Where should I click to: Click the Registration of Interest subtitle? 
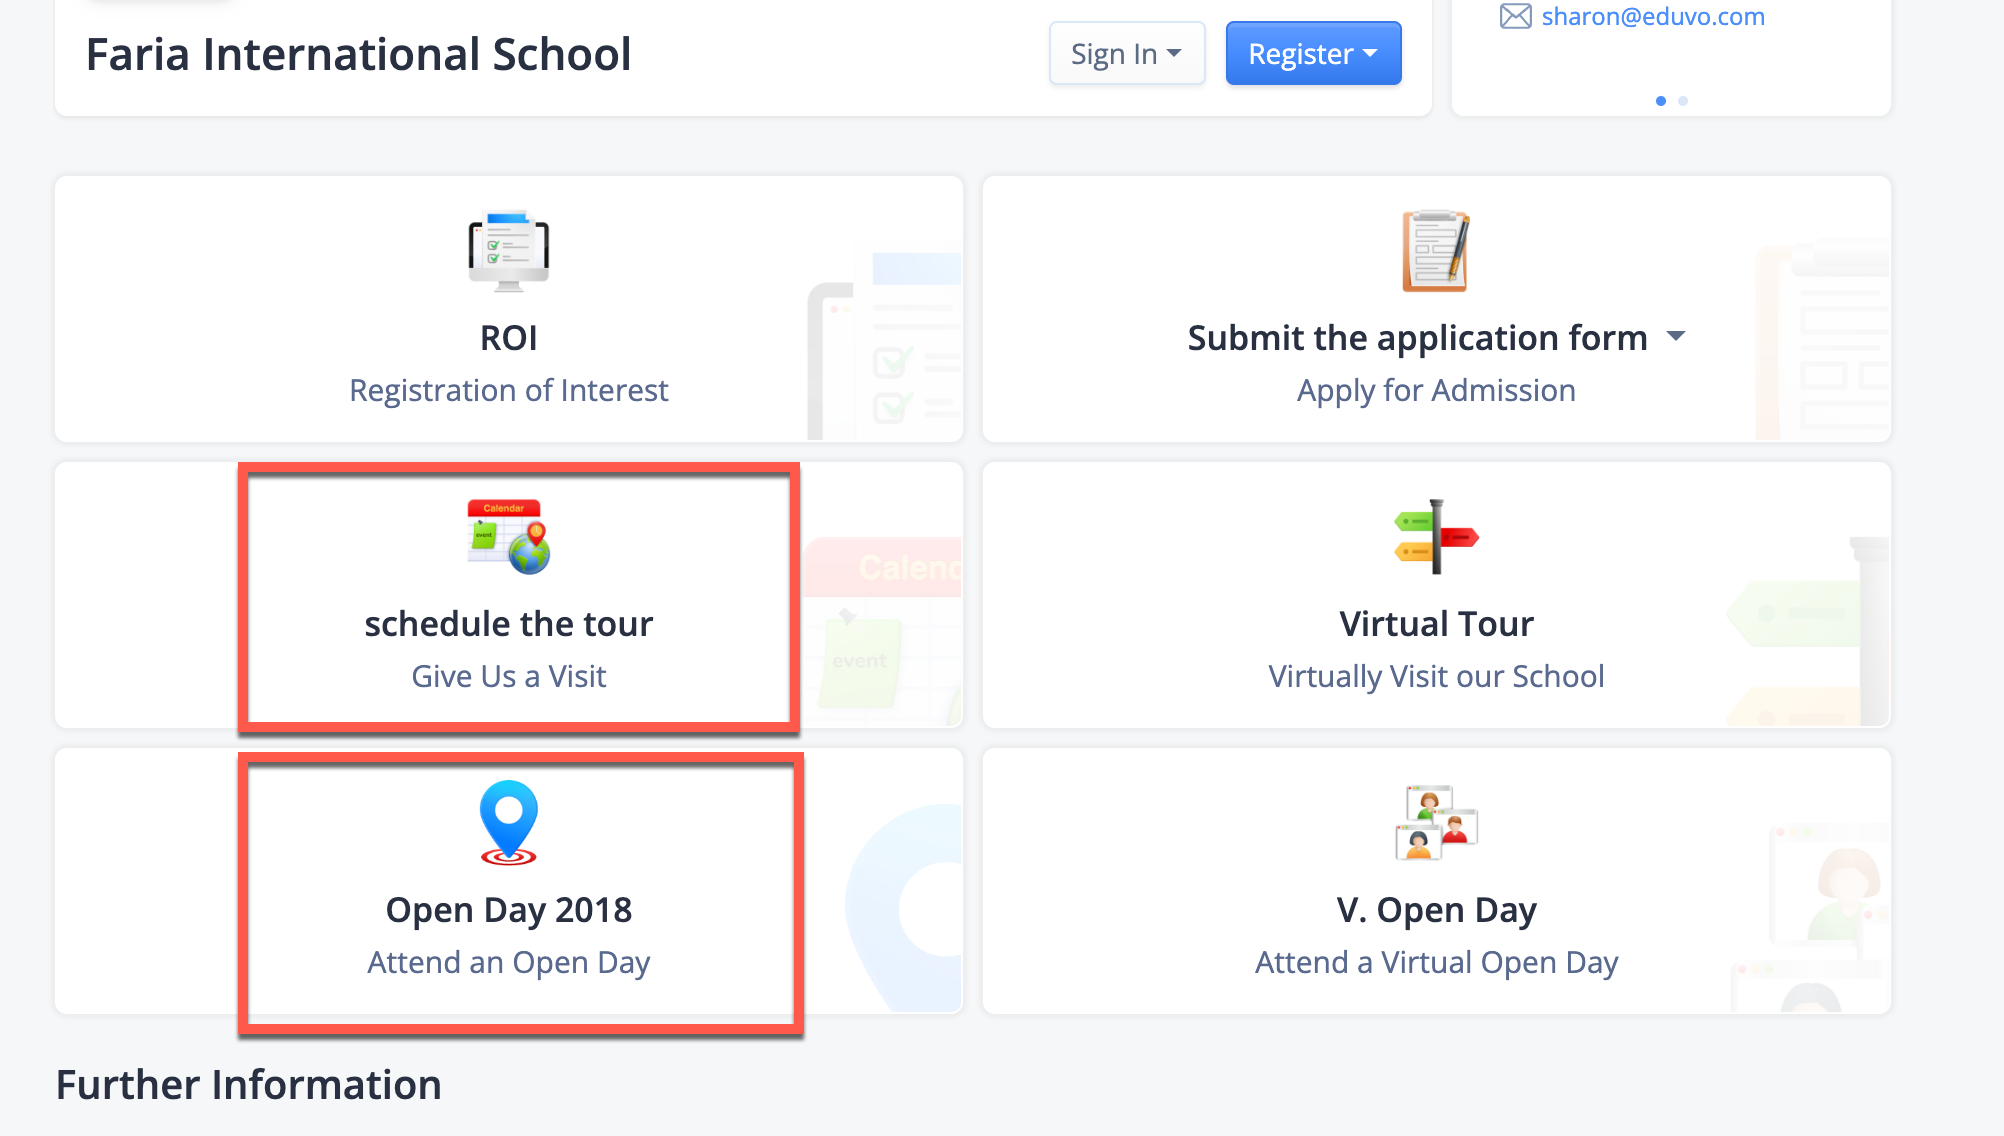(x=509, y=390)
